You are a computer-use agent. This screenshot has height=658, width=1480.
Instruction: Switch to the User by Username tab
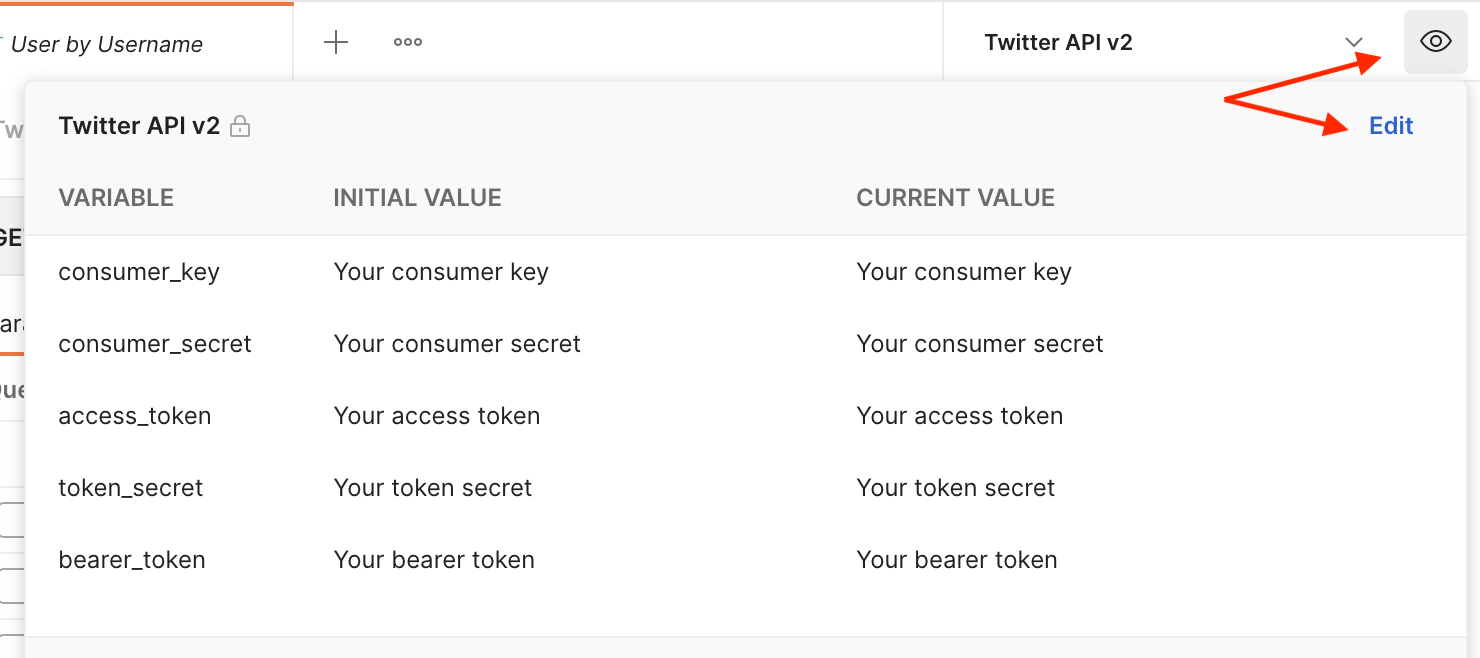coord(107,44)
